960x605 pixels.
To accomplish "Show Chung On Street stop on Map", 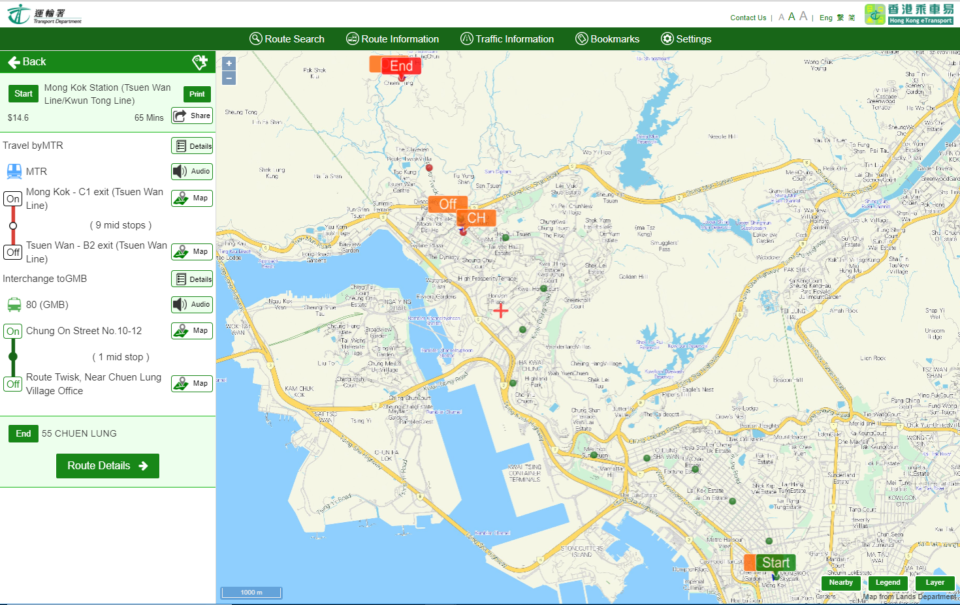I will (x=192, y=331).
